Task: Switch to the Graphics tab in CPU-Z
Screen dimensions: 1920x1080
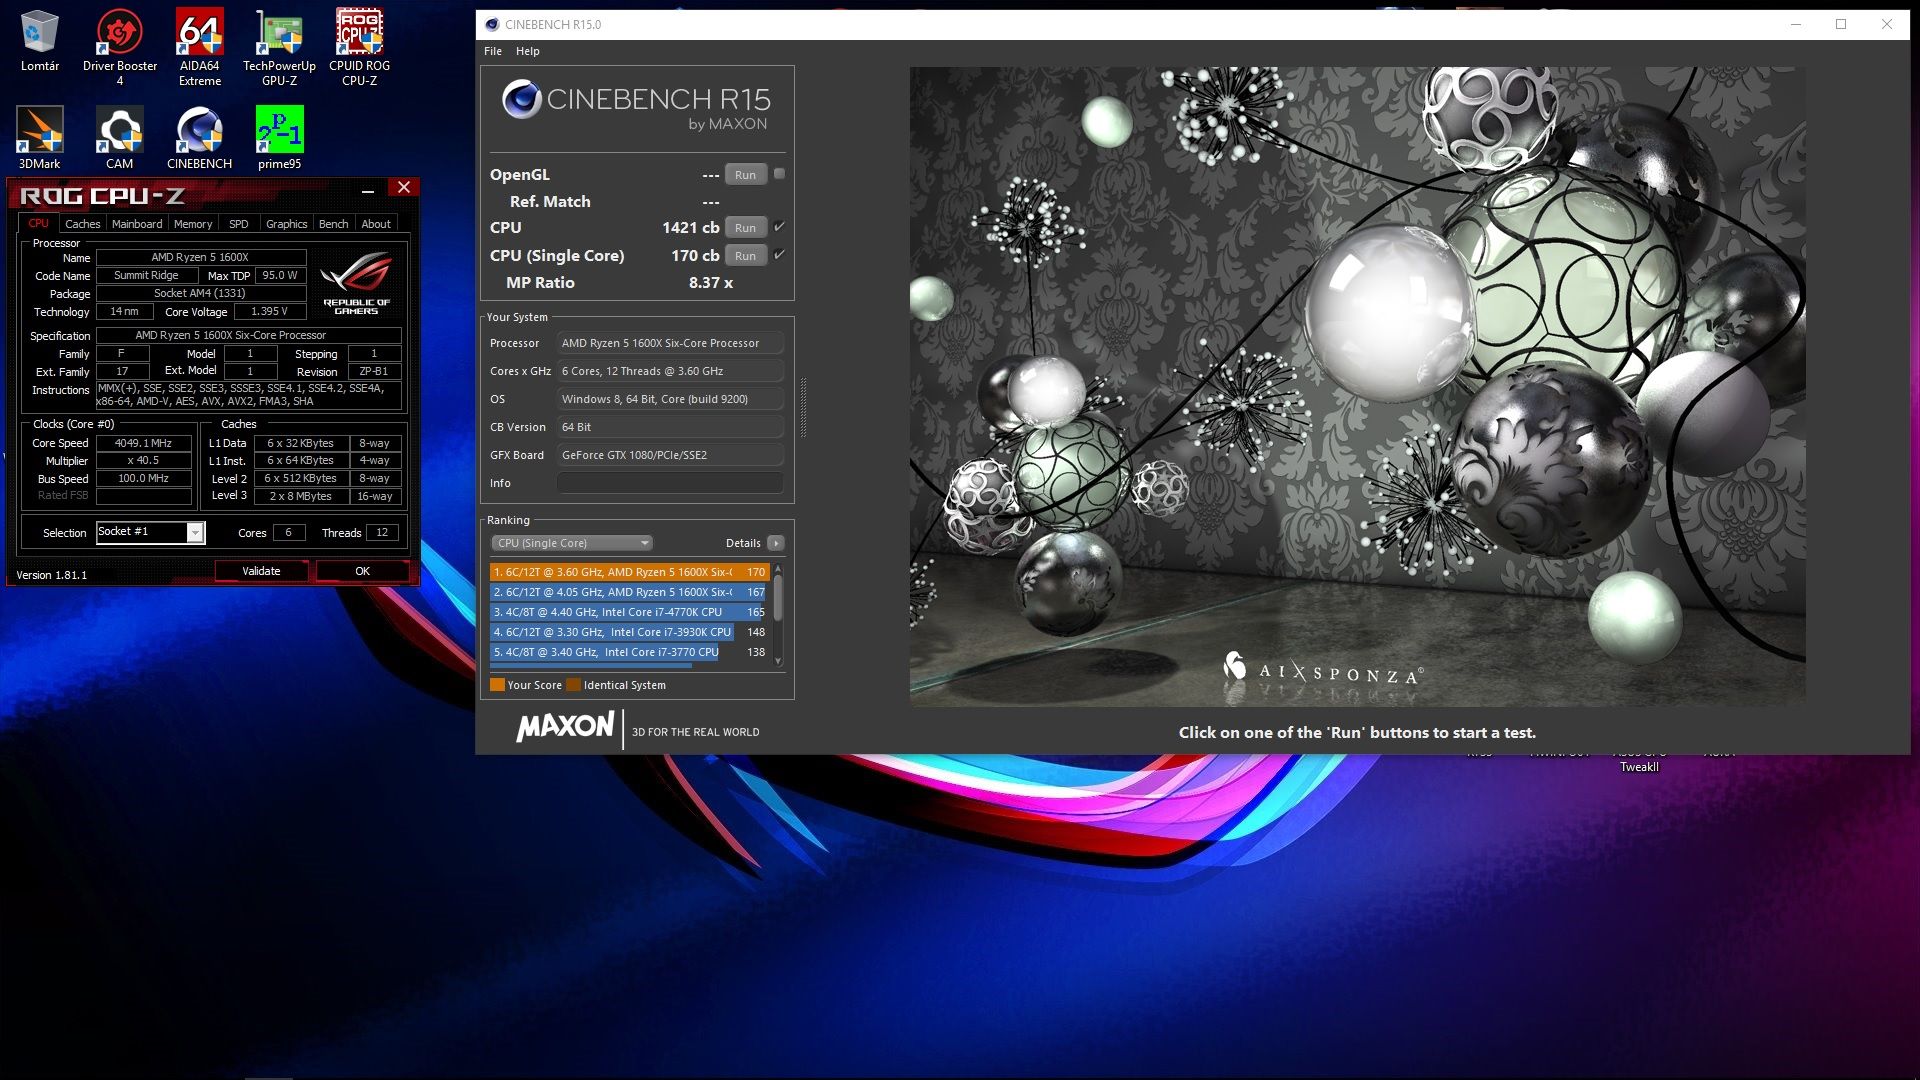Action: pos(286,224)
